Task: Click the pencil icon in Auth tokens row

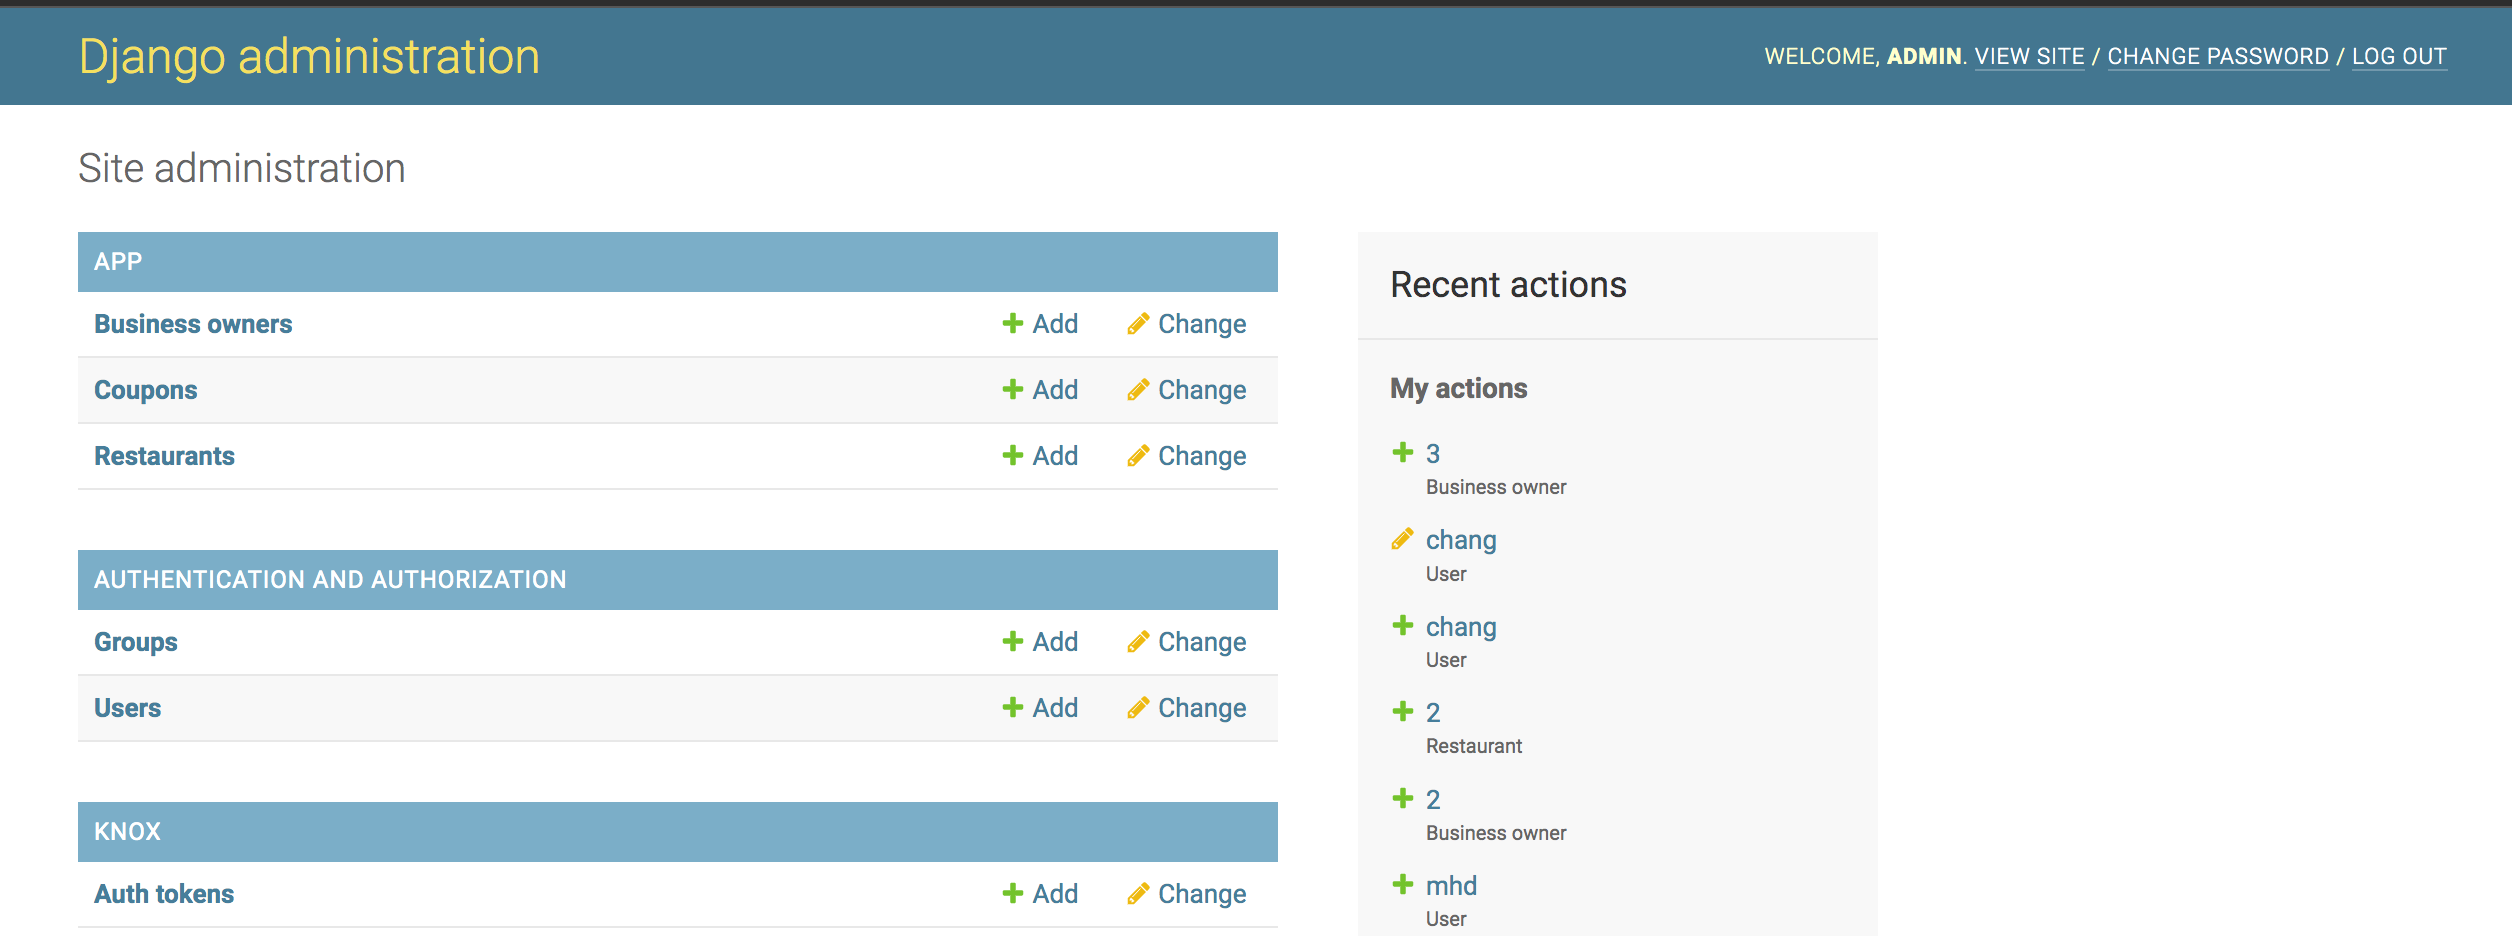Action: click(1138, 893)
